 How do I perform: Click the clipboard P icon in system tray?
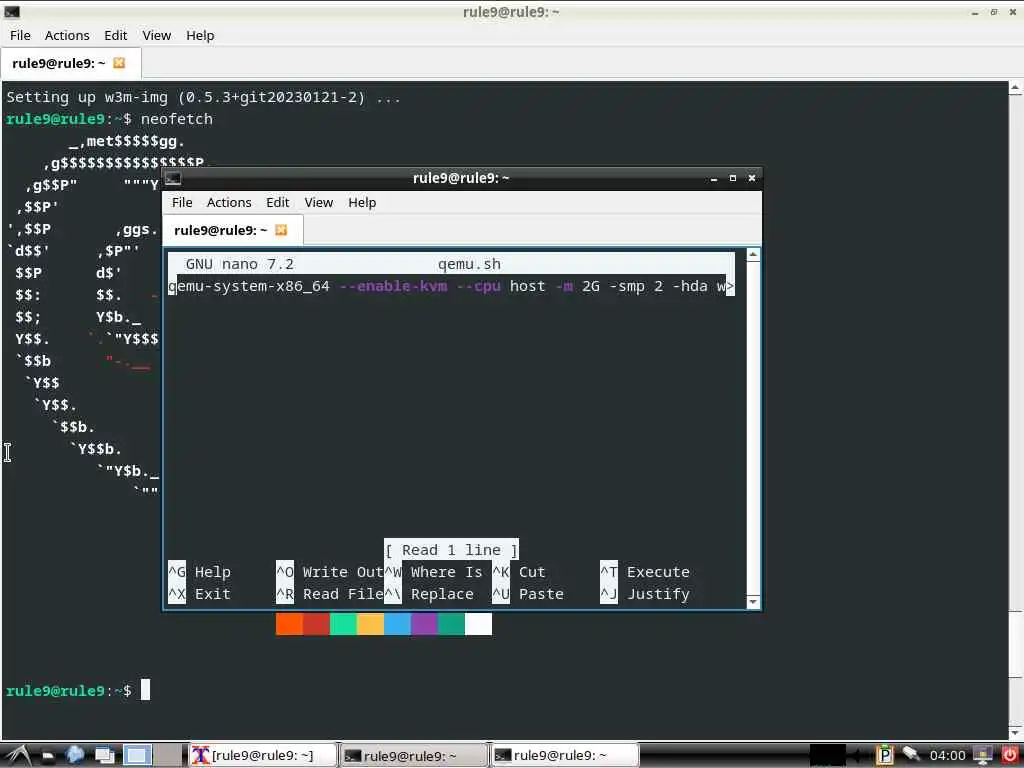pos(885,755)
